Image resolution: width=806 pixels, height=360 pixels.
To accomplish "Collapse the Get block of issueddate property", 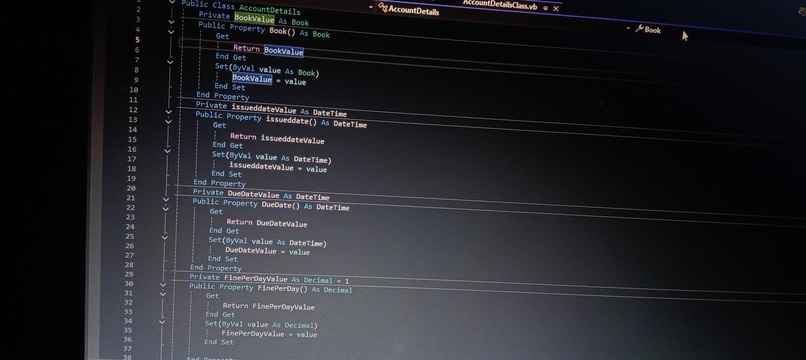I will pos(168,121).
